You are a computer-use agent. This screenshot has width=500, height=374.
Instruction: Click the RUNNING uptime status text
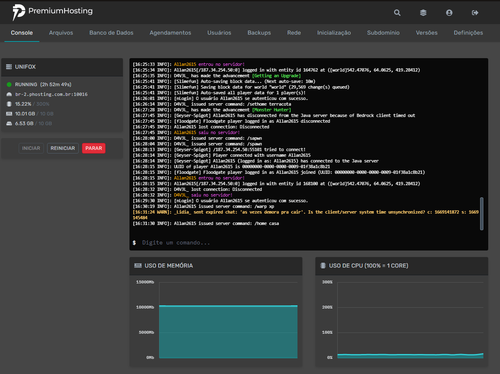point(43,84)
